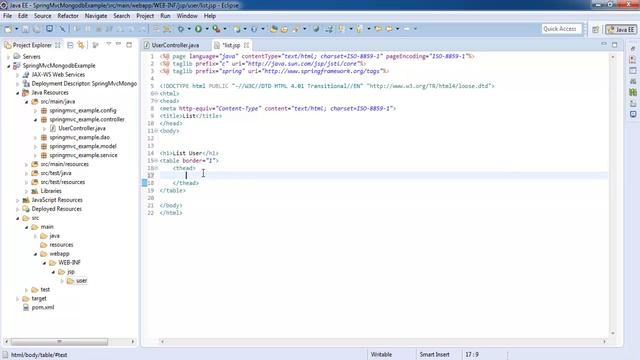Click the Save toolbar icon
The width and height of the screenshot is (640, 360).
25,29
